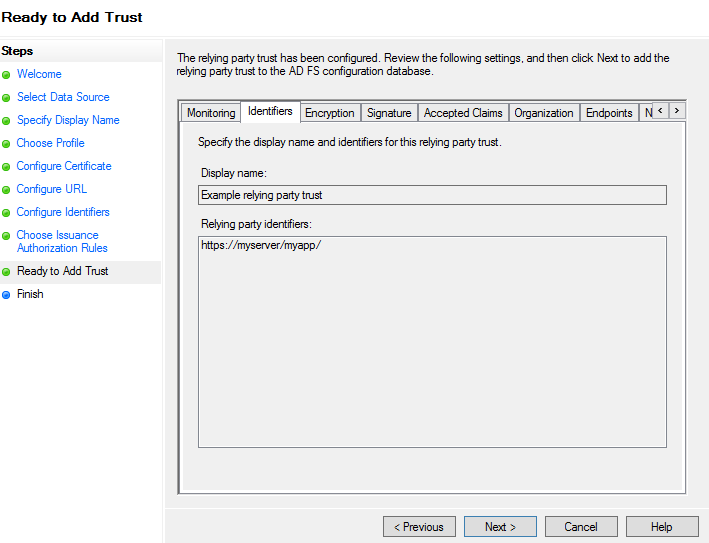Screen dimensions: 709x543
Task: Click green bullet beside Choose Profile
Action: [x=6, y=144]
